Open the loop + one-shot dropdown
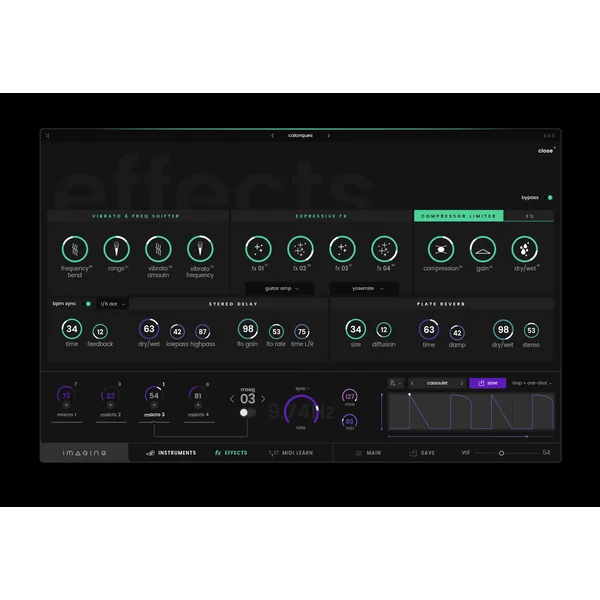Screen dimensions: 600x600 [532, 383]
